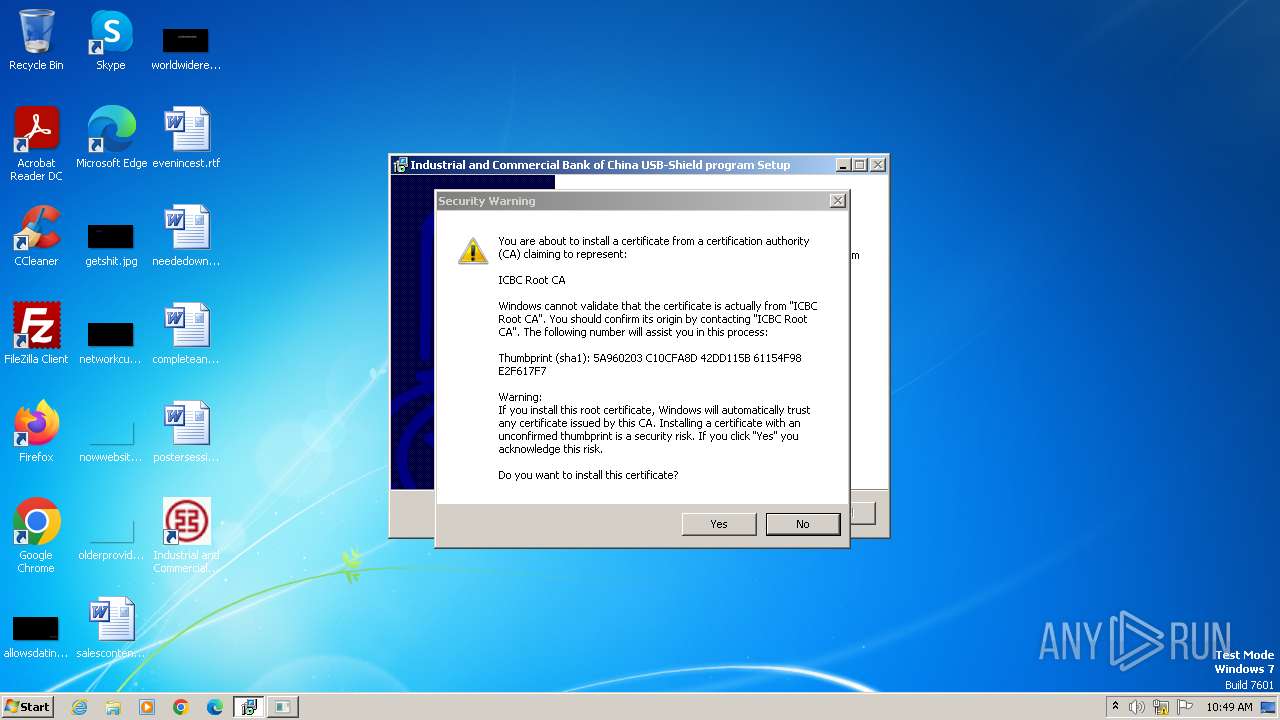Open the Action Center flag icon

[1185, 707]
